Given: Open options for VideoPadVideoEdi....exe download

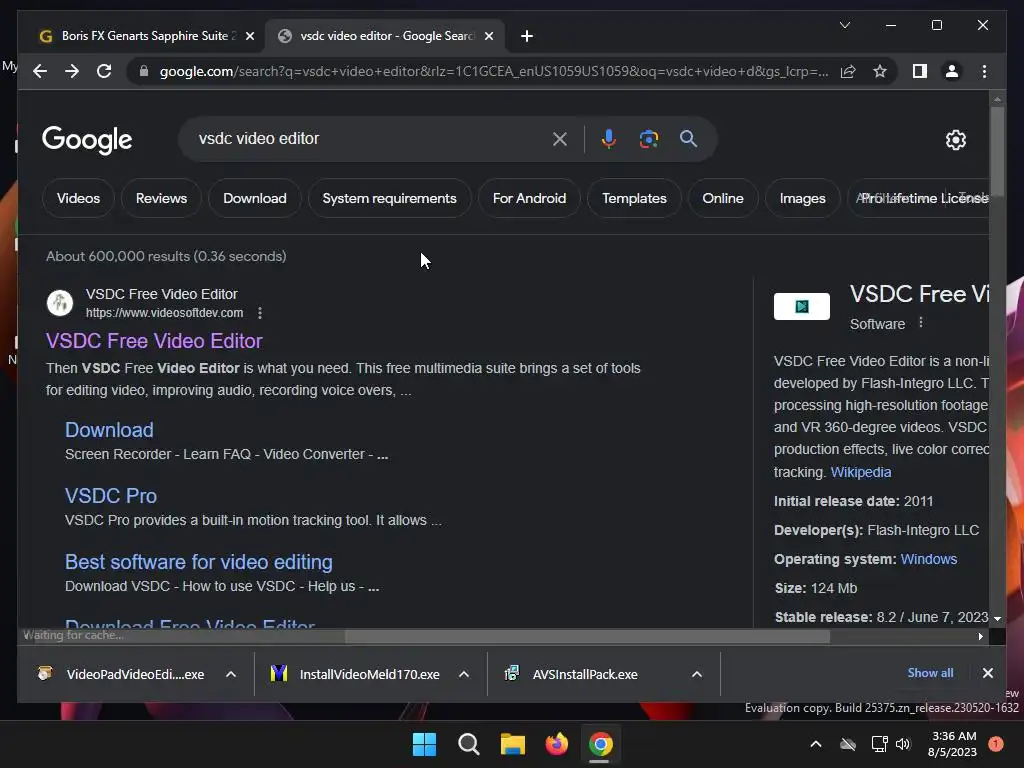Looking at the screenshot, I should [231, 674].
